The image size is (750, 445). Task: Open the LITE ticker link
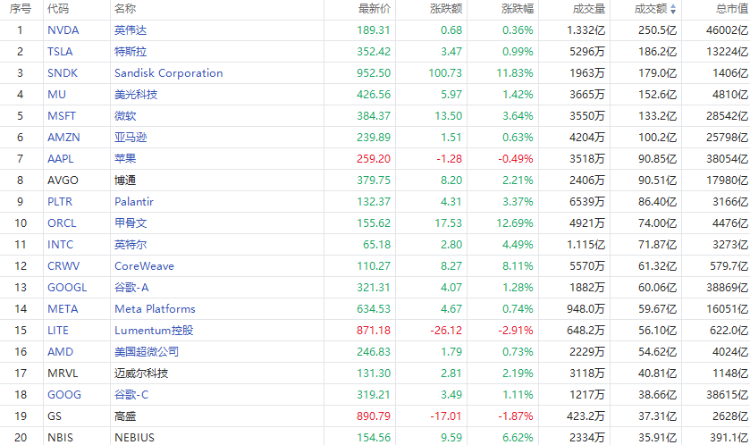tap(58, 331)
